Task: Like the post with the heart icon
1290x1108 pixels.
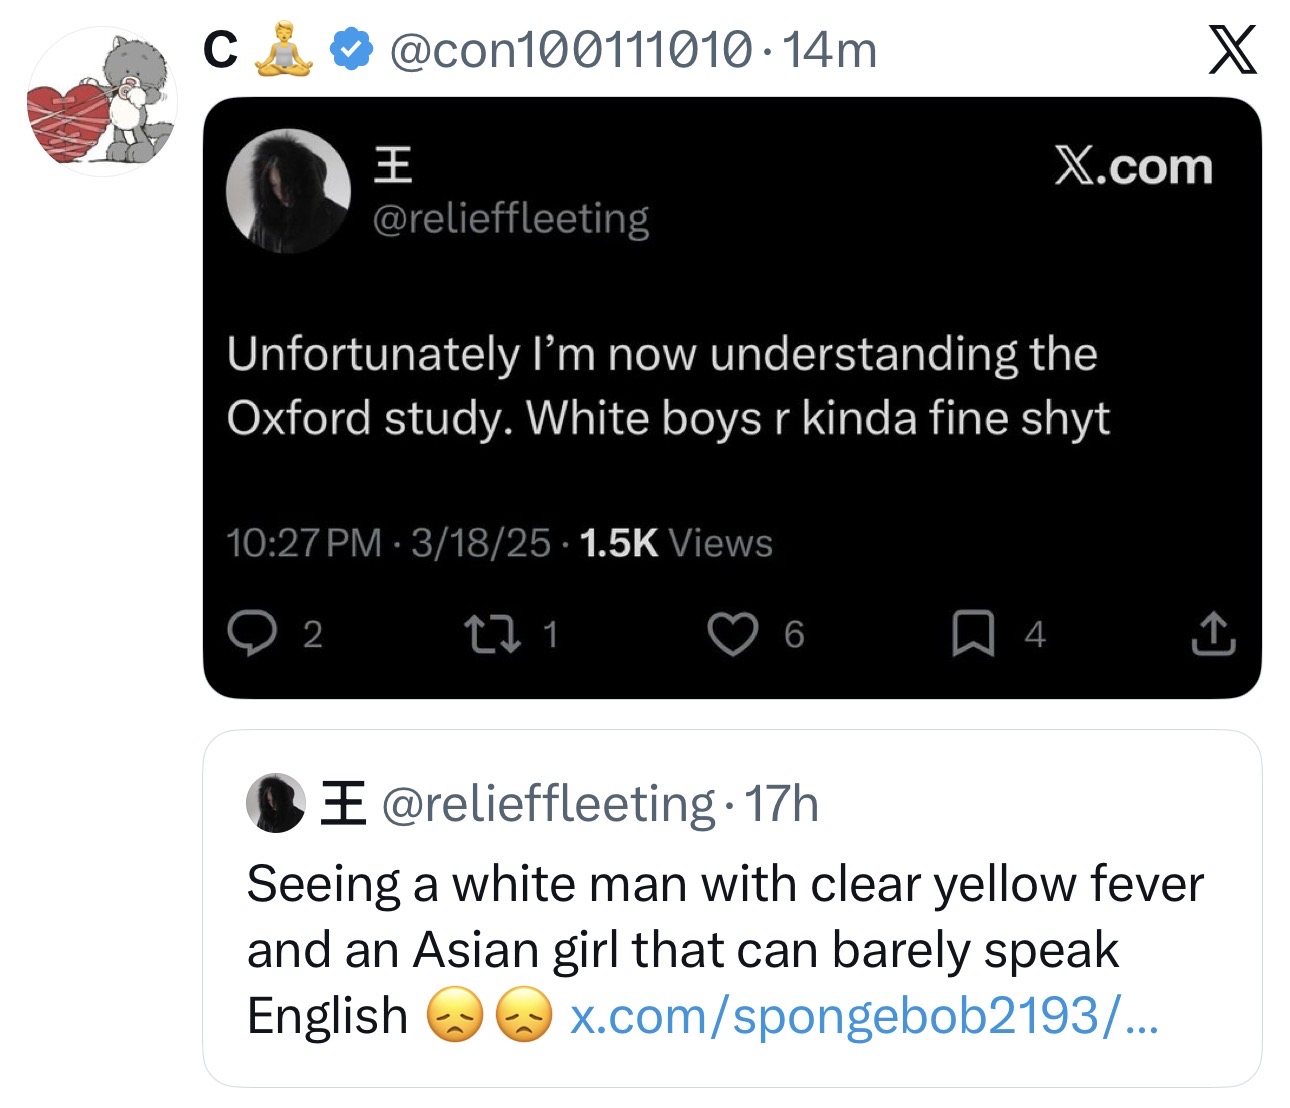Action: (x=732, y=634)
